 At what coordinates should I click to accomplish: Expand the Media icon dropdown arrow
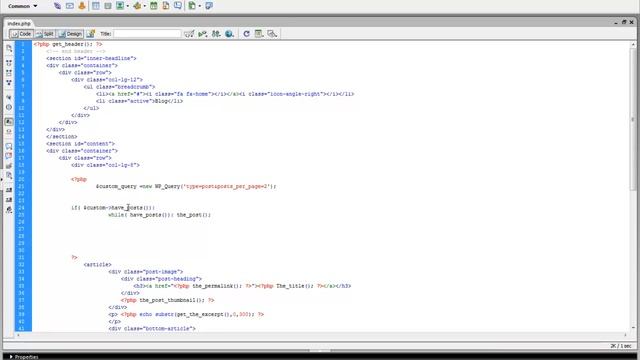tap(144, 6)
